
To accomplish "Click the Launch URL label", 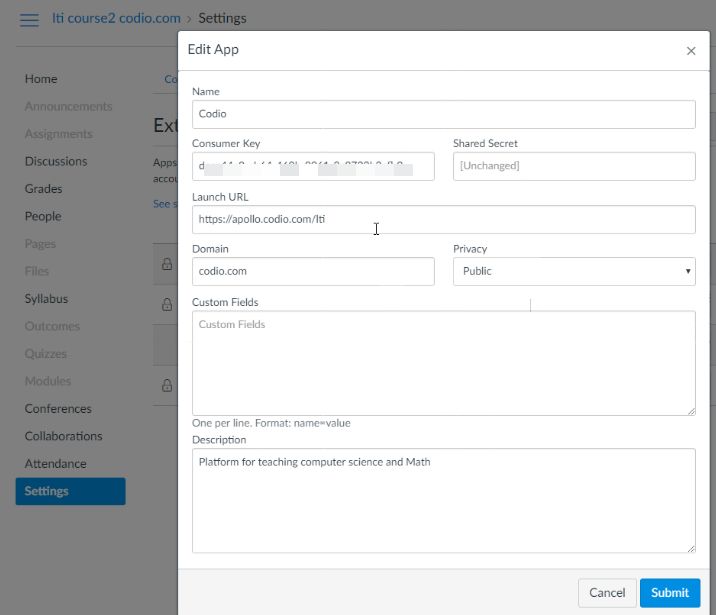I will point(220,197).
